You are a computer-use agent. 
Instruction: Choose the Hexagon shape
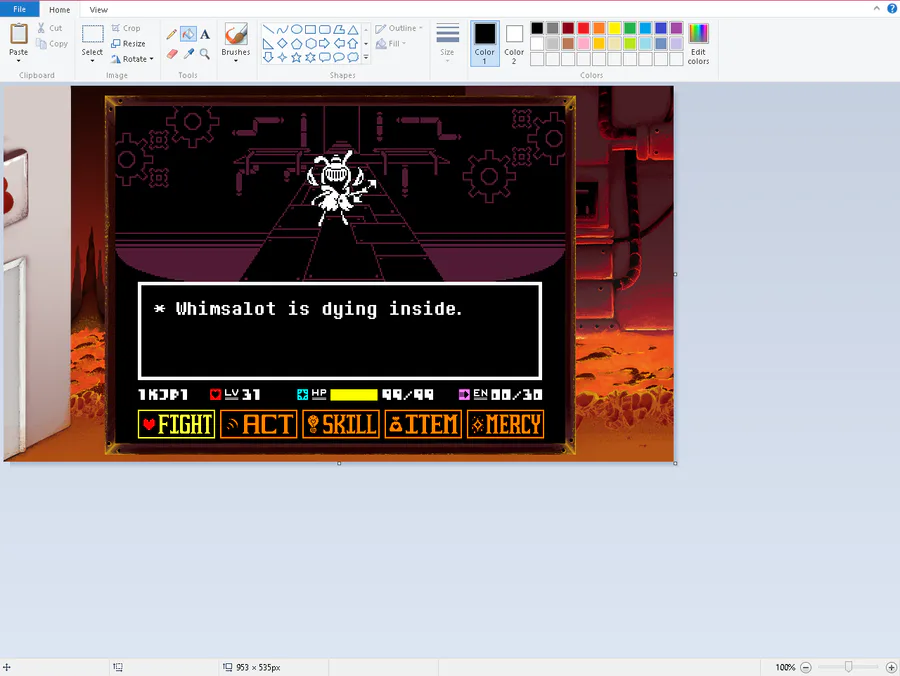[311, 44]
